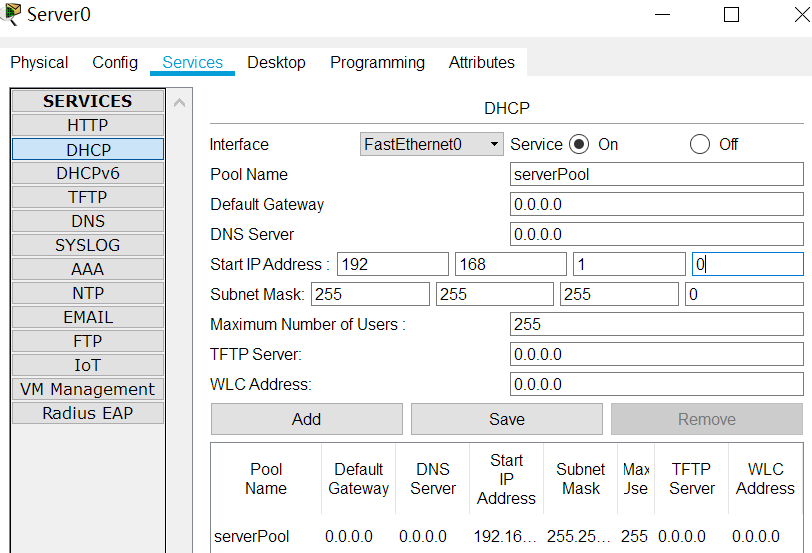Open the FastEthernet0 interface dropdown
The width and height of the screenshot is (812, 553).
431,144
